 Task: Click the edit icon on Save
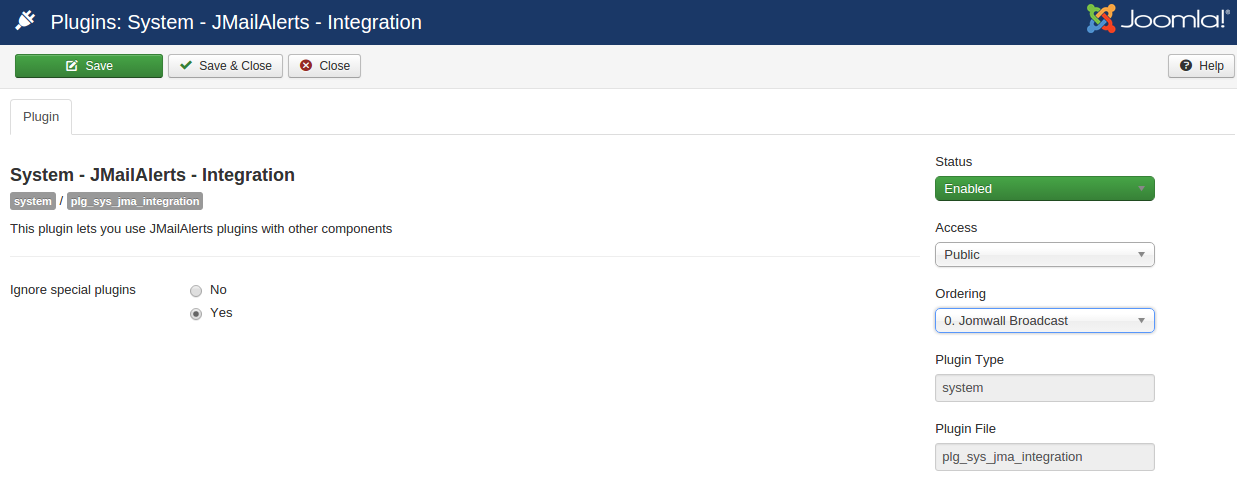pyautogui.click(x=72, y=66)
